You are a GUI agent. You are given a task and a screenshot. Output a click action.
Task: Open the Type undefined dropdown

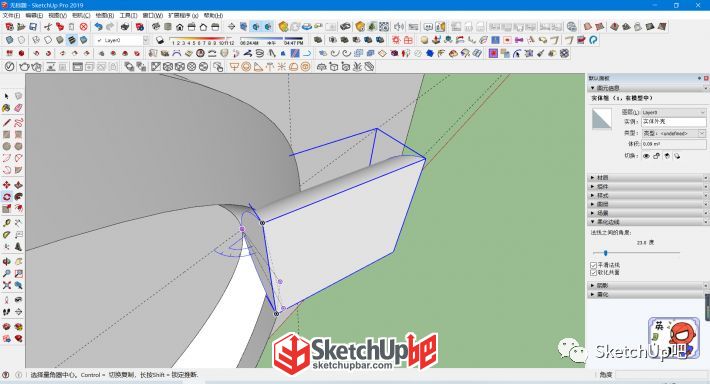(674, 133)
